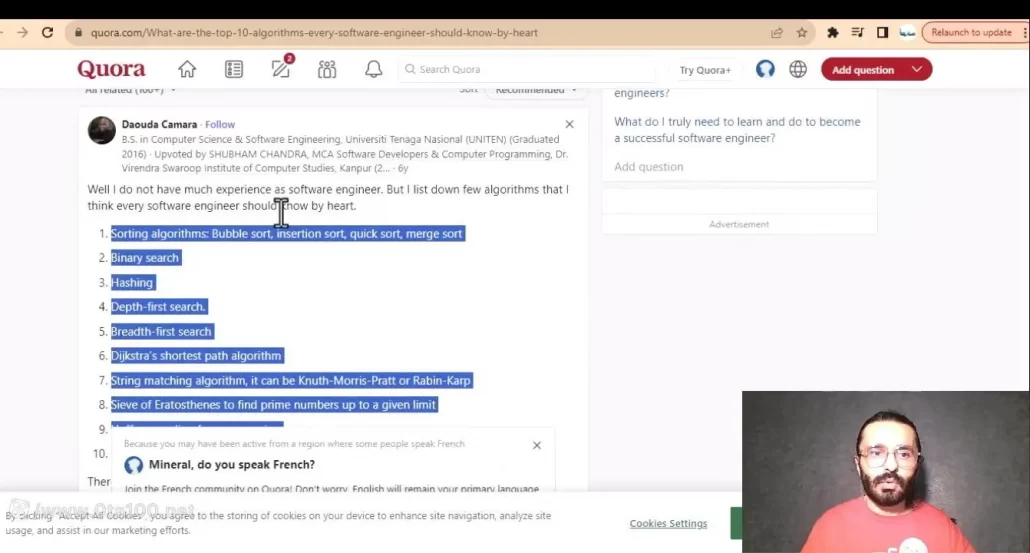Click the Quora profile avatar icon
The height and width of the screenshot is (553, 1030).
765,70
